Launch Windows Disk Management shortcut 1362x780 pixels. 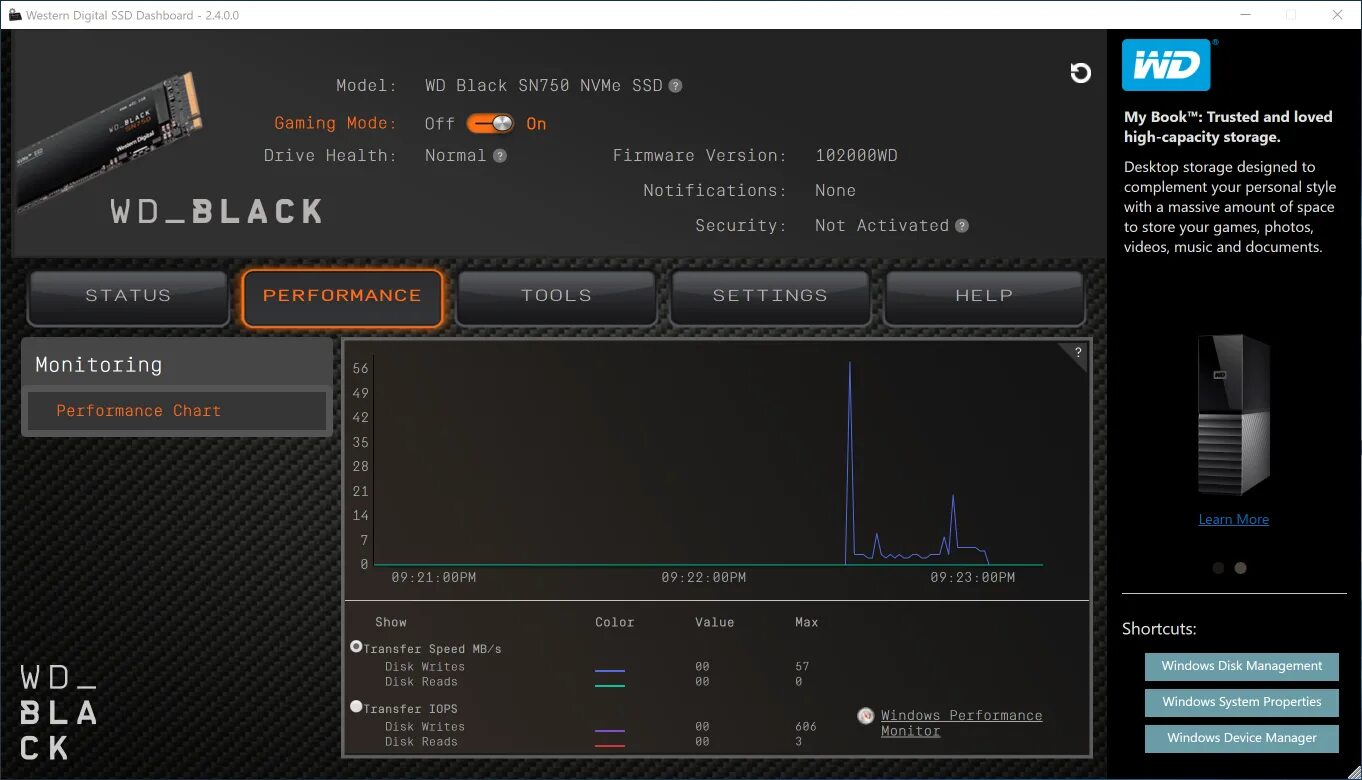tap(1241, 666)
